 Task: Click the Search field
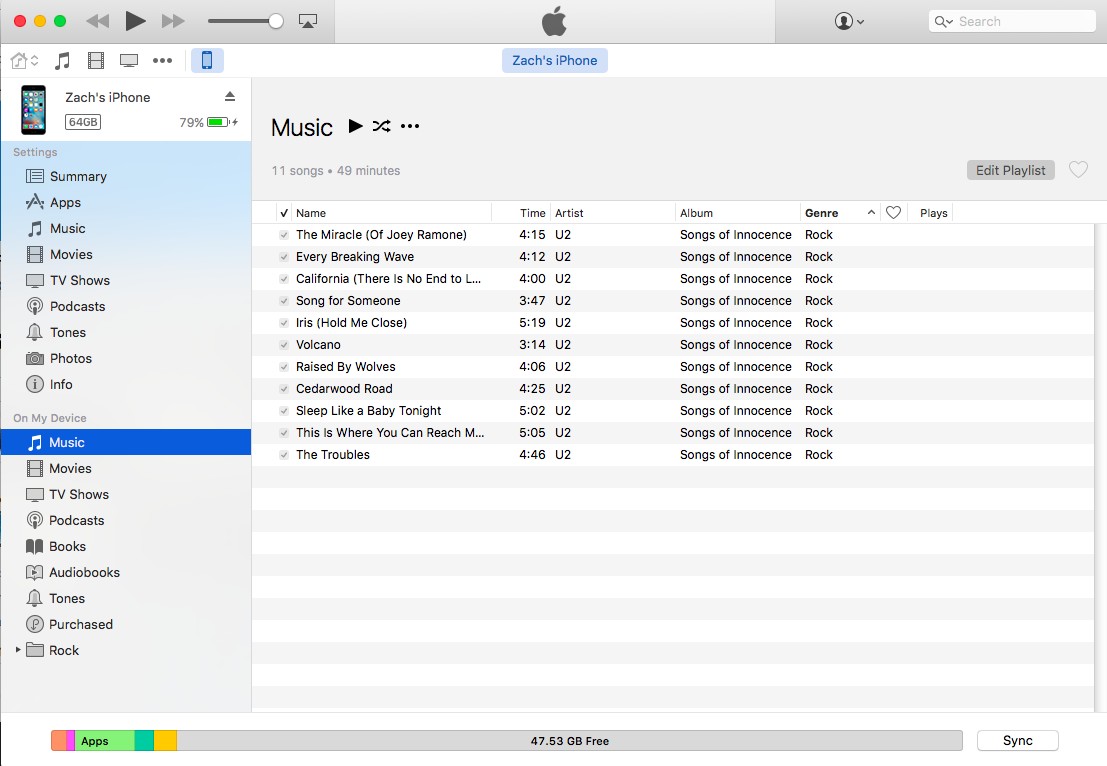tap(1012, 21)
